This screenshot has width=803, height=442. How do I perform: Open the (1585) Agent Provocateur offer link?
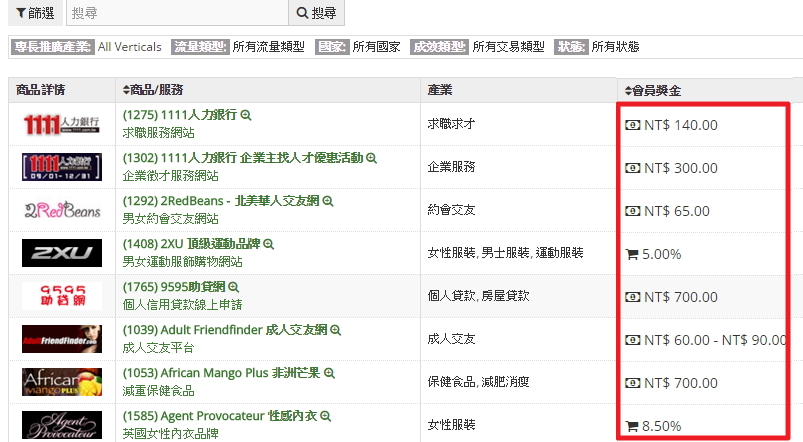click(219, 416)
